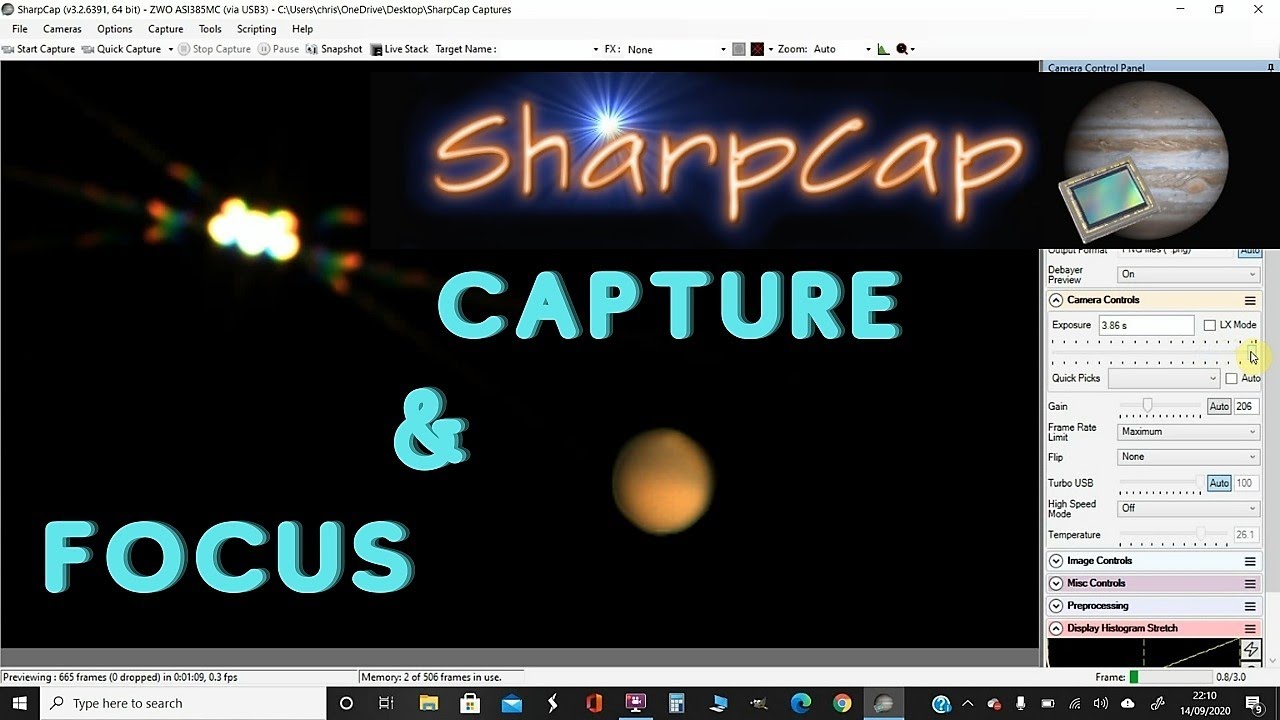
Task: Open the Frame Rate Limit dropdown
Action: tap(1188, 432)
